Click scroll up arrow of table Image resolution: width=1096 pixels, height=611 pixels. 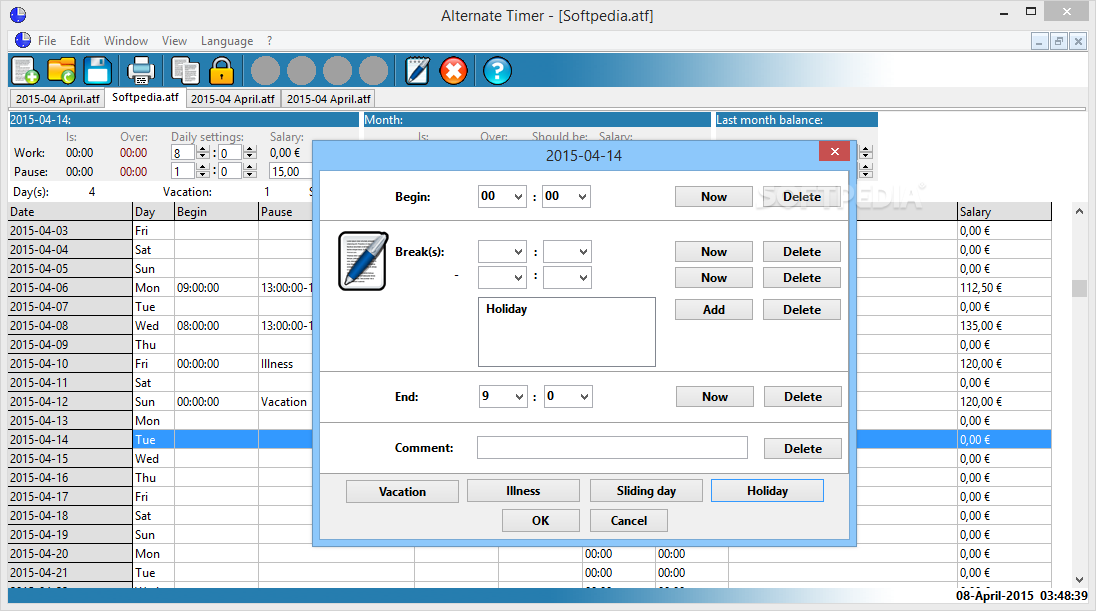[x=1079, y=210]
